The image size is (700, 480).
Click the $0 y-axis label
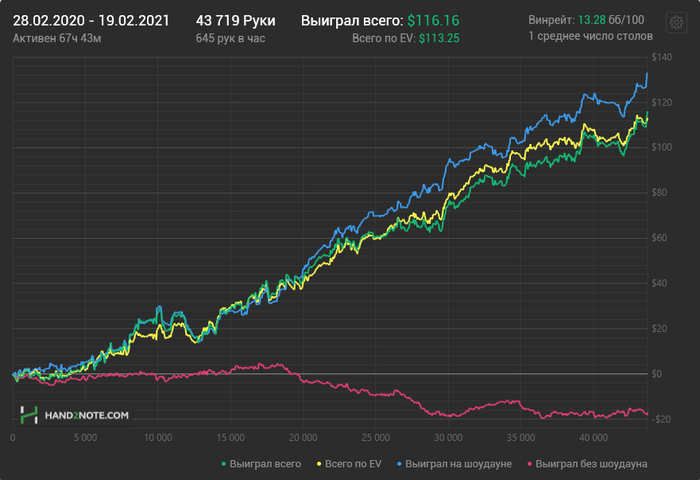click(657, 374)
